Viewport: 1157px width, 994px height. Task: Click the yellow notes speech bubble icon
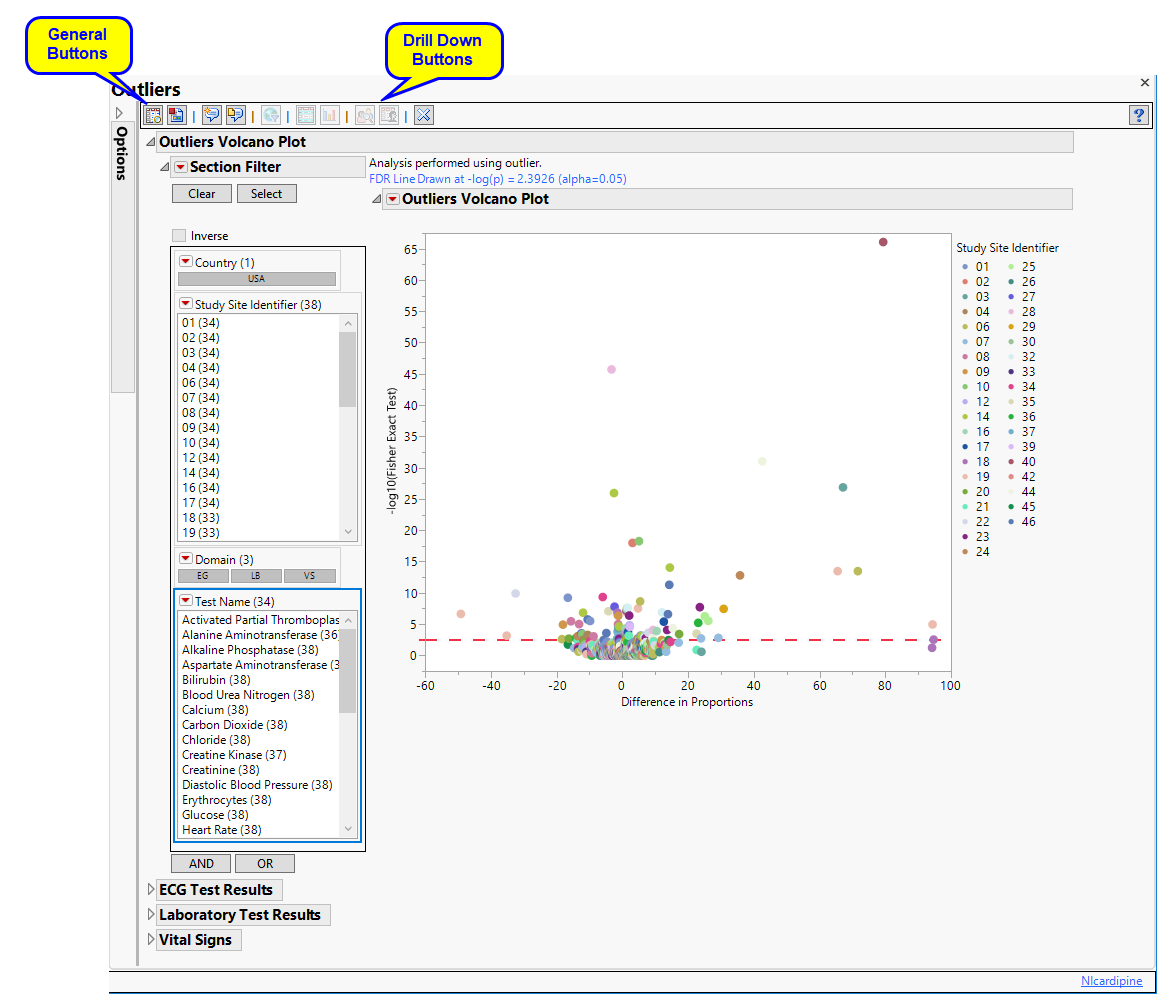236,115
